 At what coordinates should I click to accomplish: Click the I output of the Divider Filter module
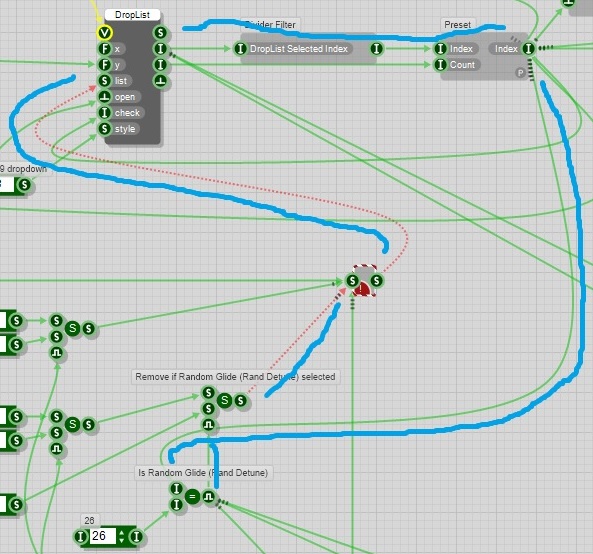pyautogui.click(x=376, y=49)
